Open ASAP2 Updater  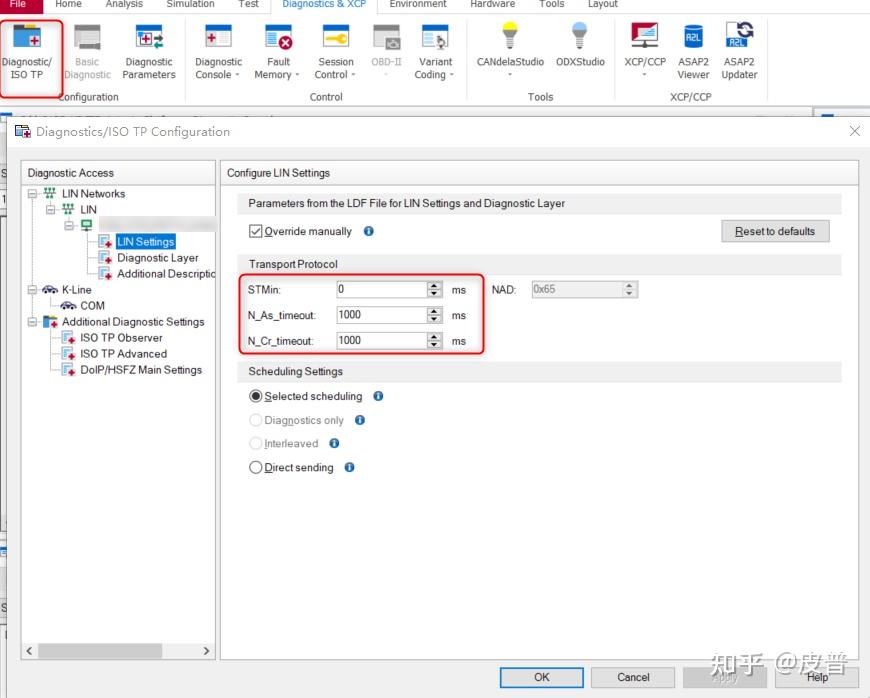(739, 53)
